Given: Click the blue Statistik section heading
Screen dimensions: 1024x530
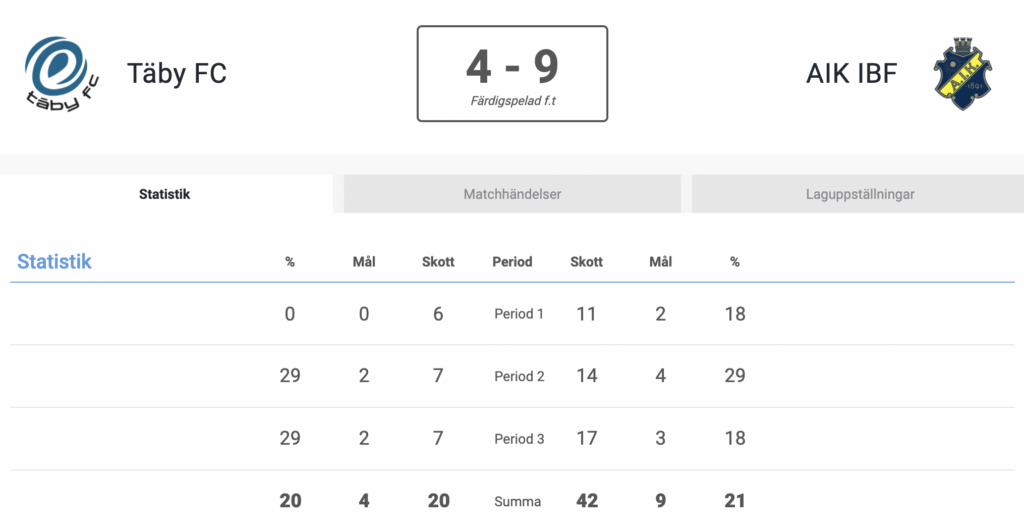Looking at the screenshot, I should pos(54,261).
